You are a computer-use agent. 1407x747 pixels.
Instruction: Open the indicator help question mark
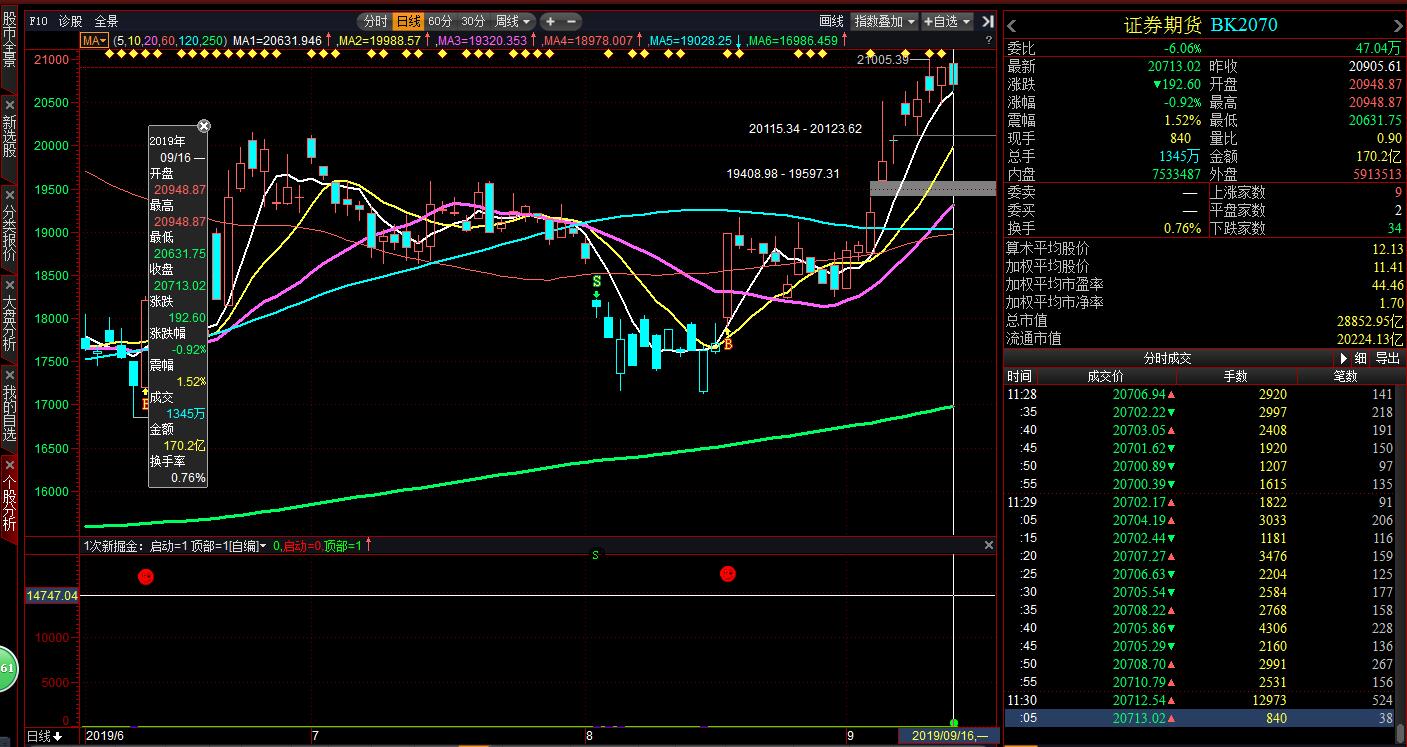click(988, 40)
